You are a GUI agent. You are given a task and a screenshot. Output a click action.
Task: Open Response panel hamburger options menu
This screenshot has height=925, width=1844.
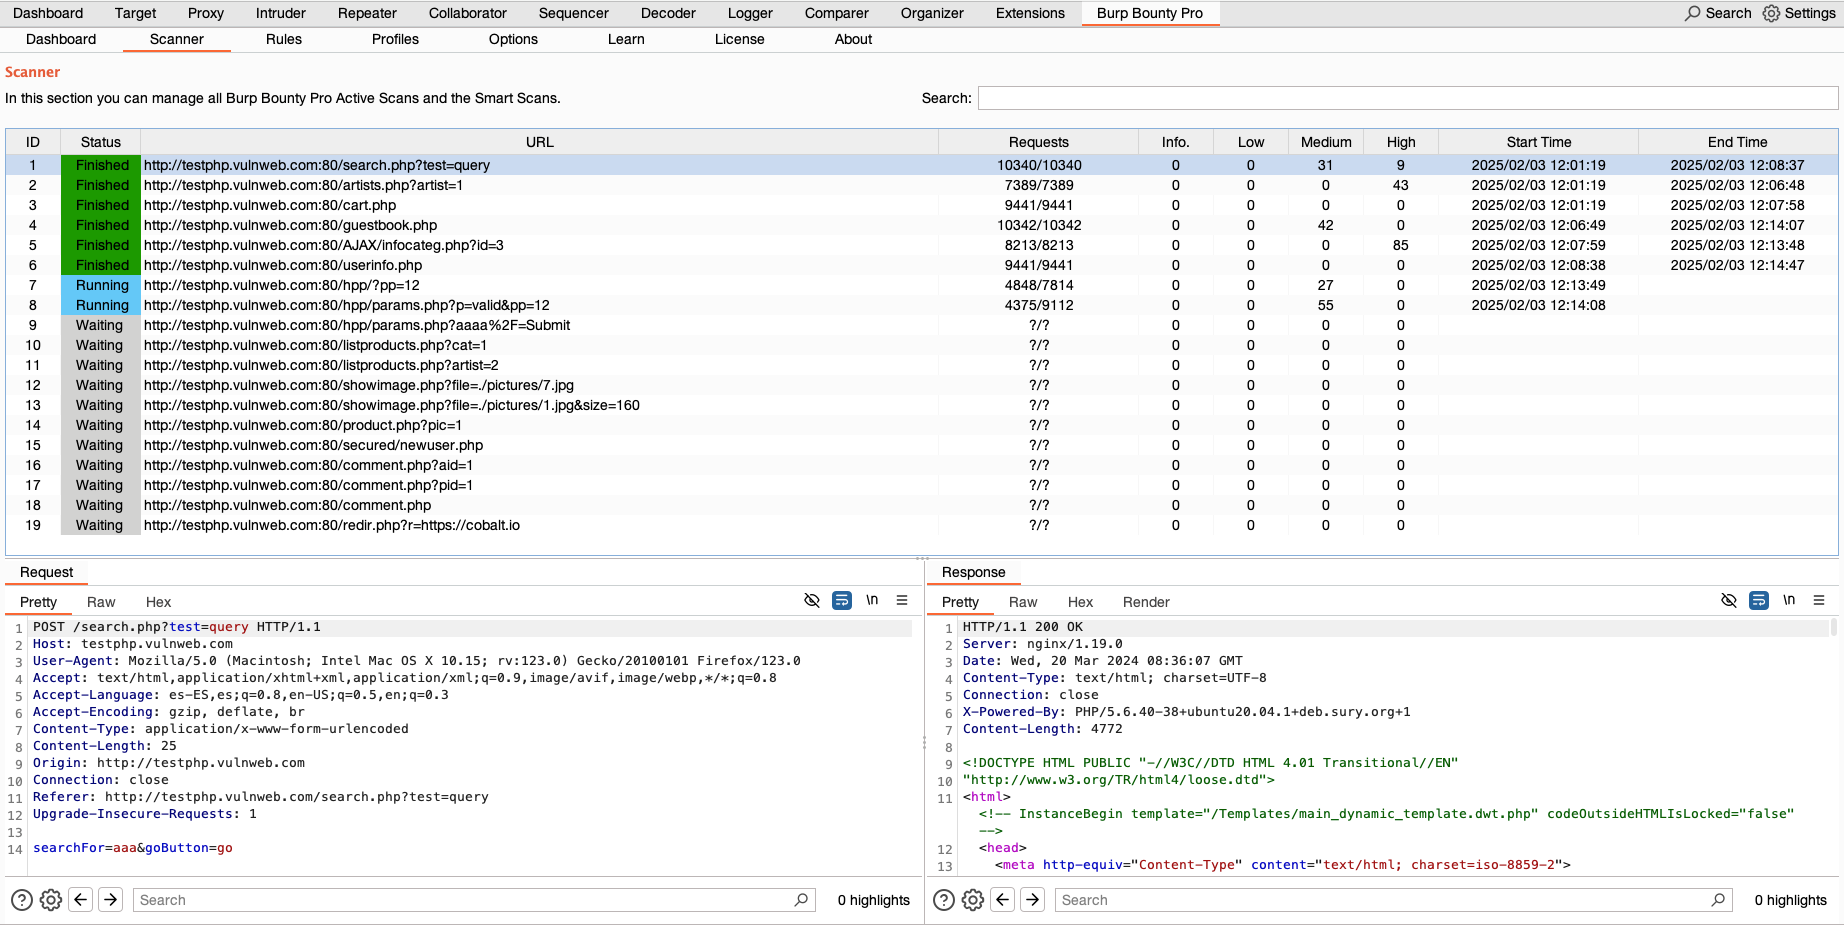[x=1819, y=600]
